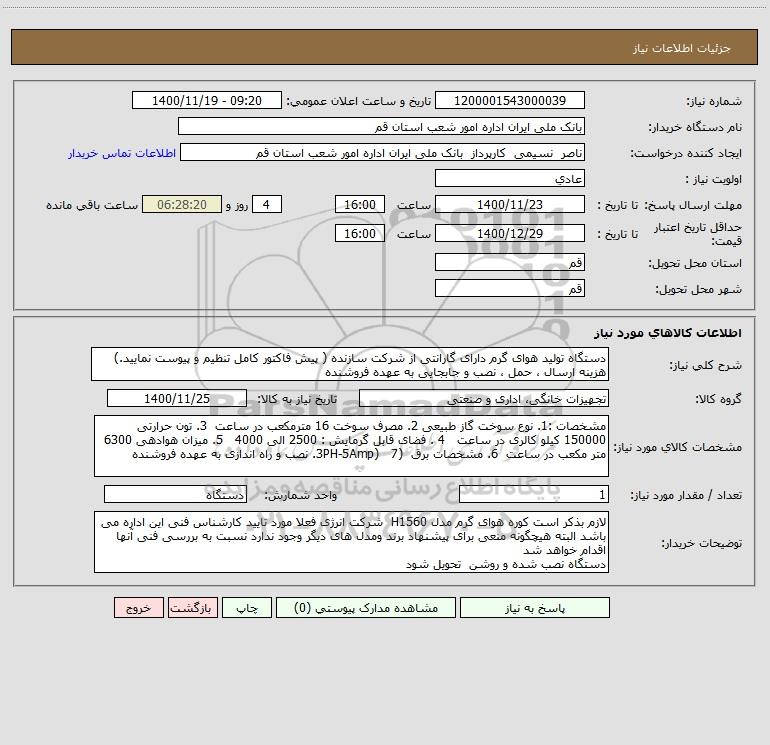Screen dimensions: 770x745
Task: Click the general description شرح کلی نیاز box
Action: (x=350, y=364)
